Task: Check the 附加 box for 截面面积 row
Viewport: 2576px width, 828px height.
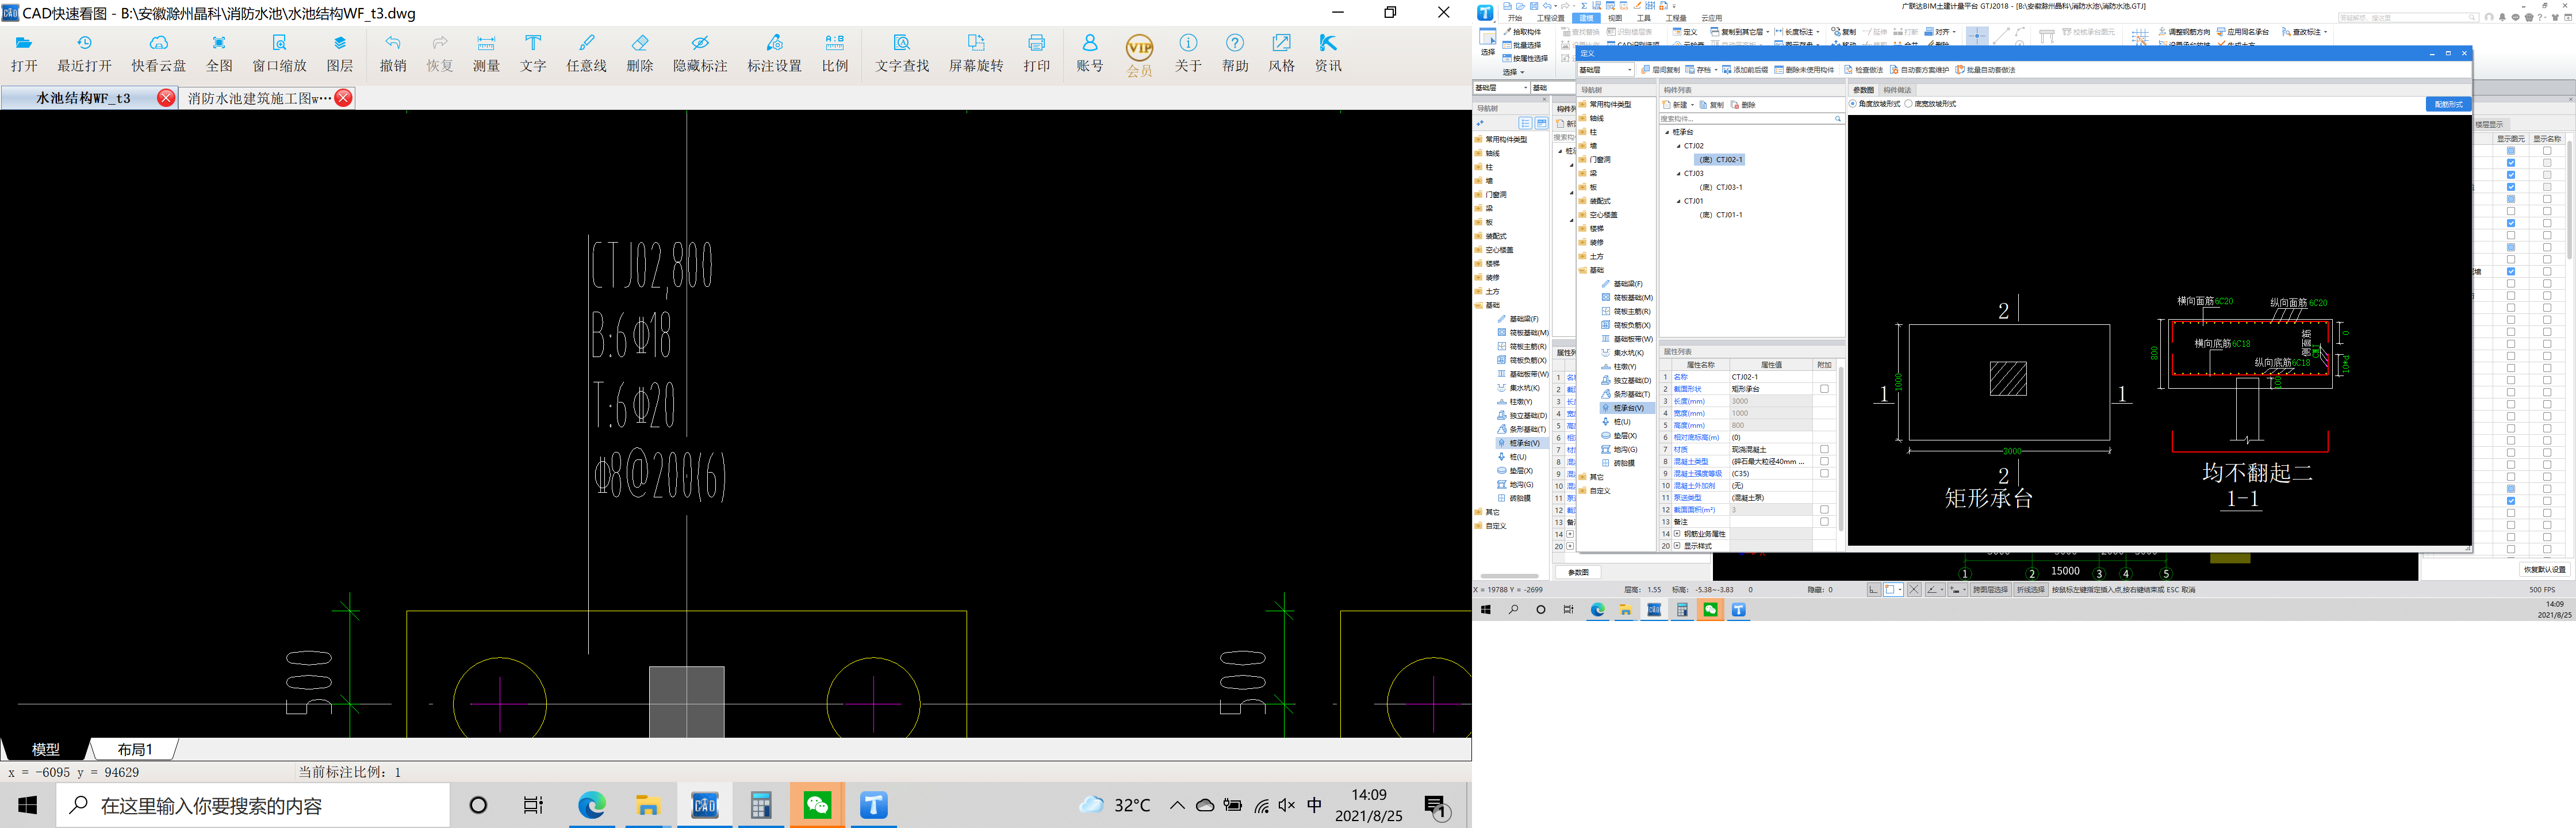Action: [1824, 510]
